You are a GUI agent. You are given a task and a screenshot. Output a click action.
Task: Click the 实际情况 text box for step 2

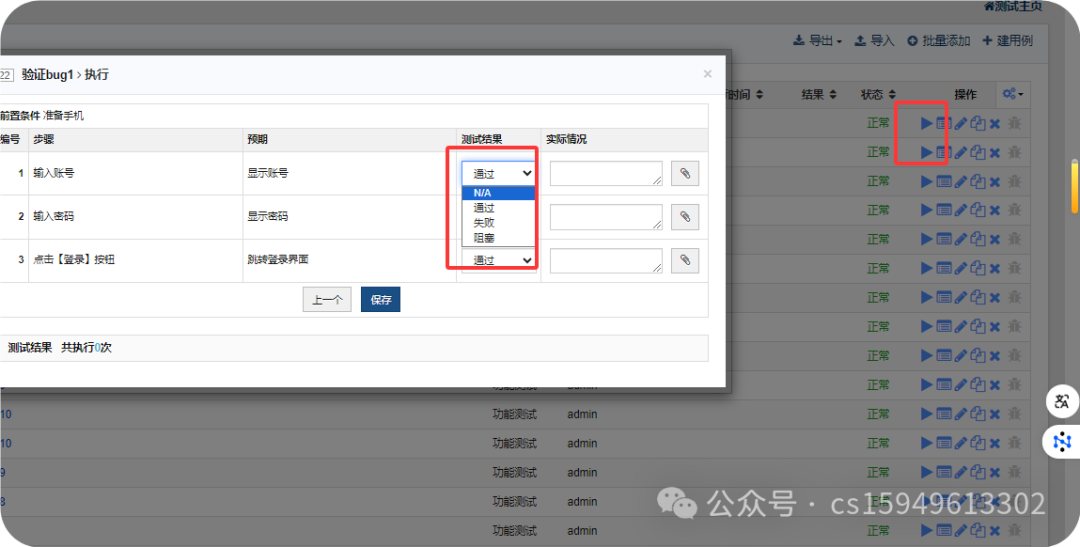click(606, 217)
